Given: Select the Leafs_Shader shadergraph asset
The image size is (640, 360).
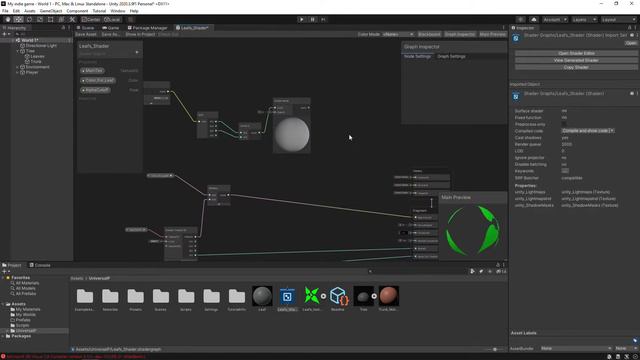Looking at the screenshot, I should (x=287, y=296).
